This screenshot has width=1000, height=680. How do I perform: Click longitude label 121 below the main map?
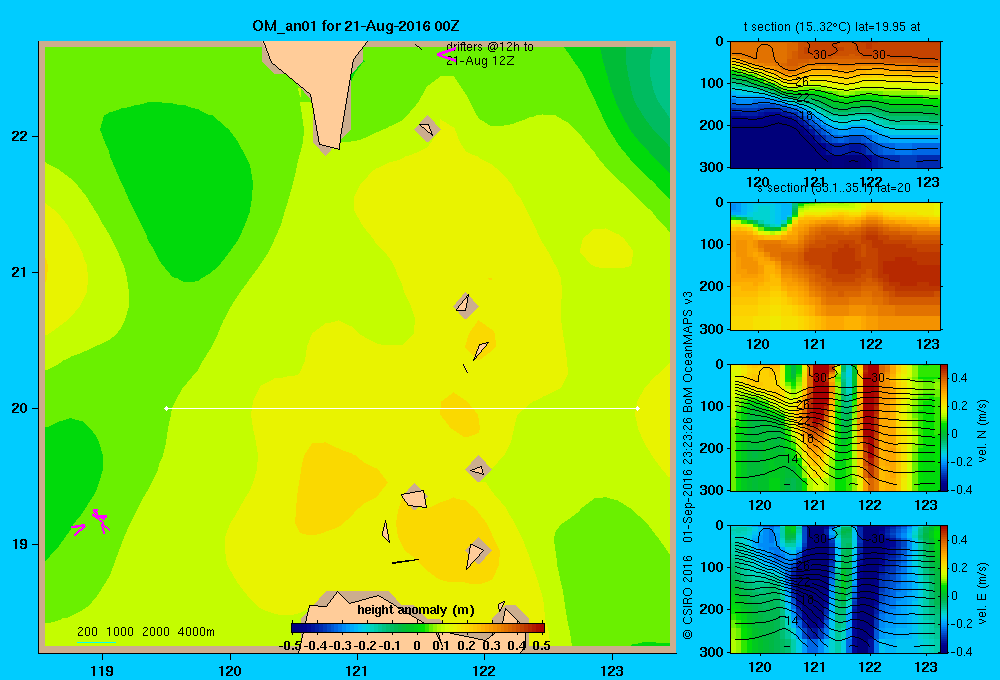tap(357, 670)
